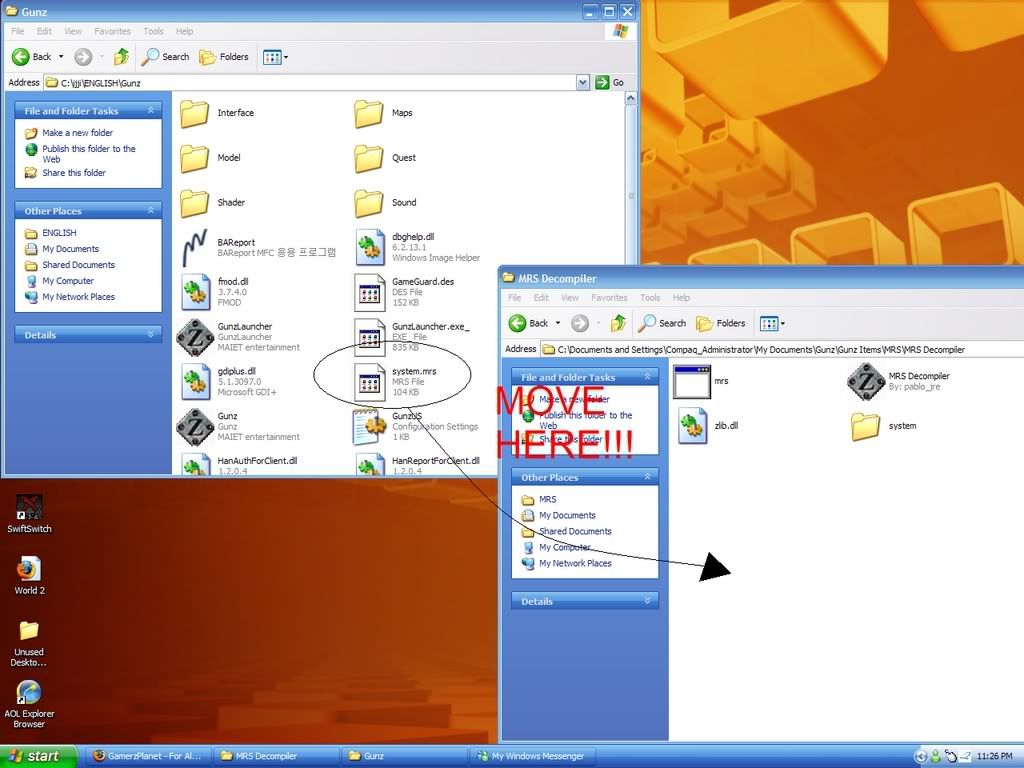
Task: Open Views dropdown in MRS Decompiler toolbar
Action: (x=772, y=323)
